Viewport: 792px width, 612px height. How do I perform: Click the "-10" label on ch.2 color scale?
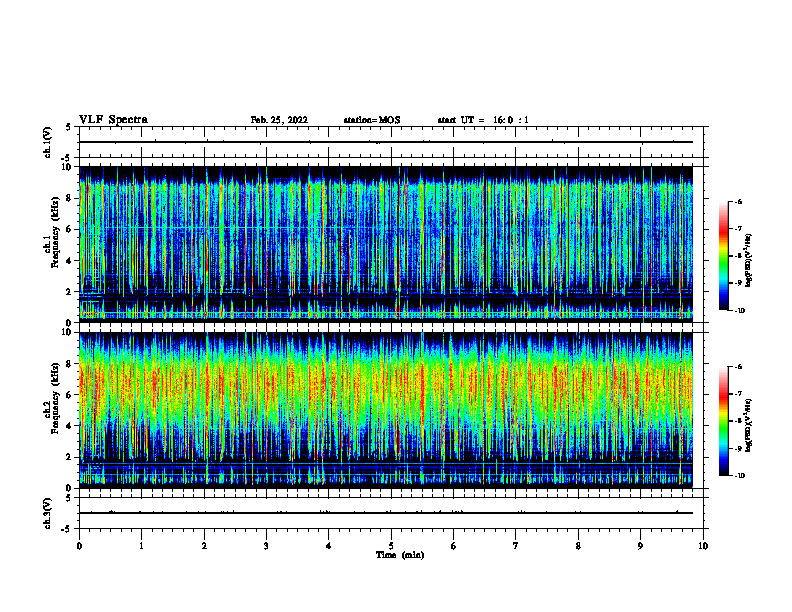click(739, 476)
